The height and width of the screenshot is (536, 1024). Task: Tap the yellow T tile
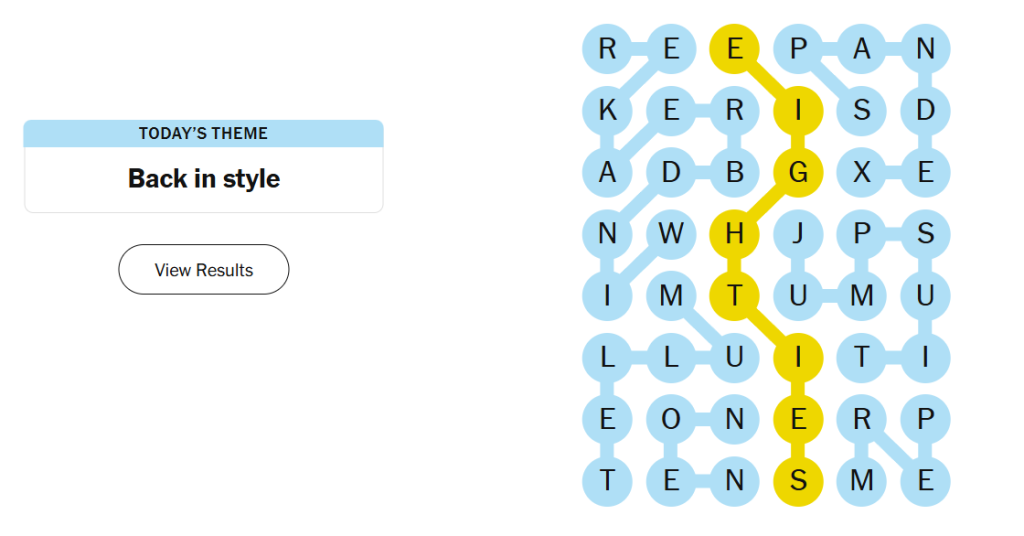click(x=735, y=296)
